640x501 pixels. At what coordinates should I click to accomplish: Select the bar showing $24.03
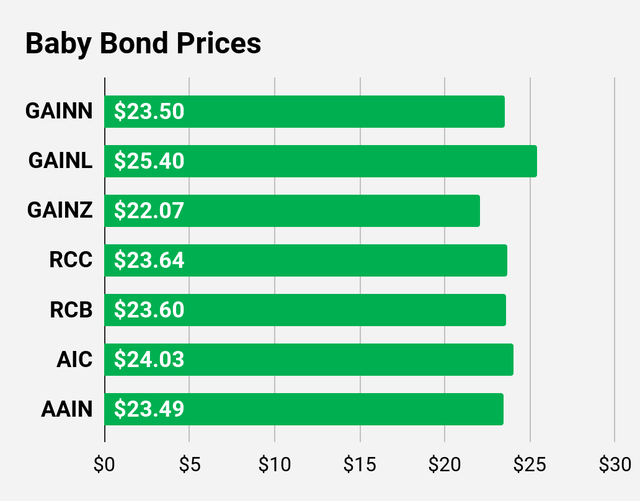point(309,359)
